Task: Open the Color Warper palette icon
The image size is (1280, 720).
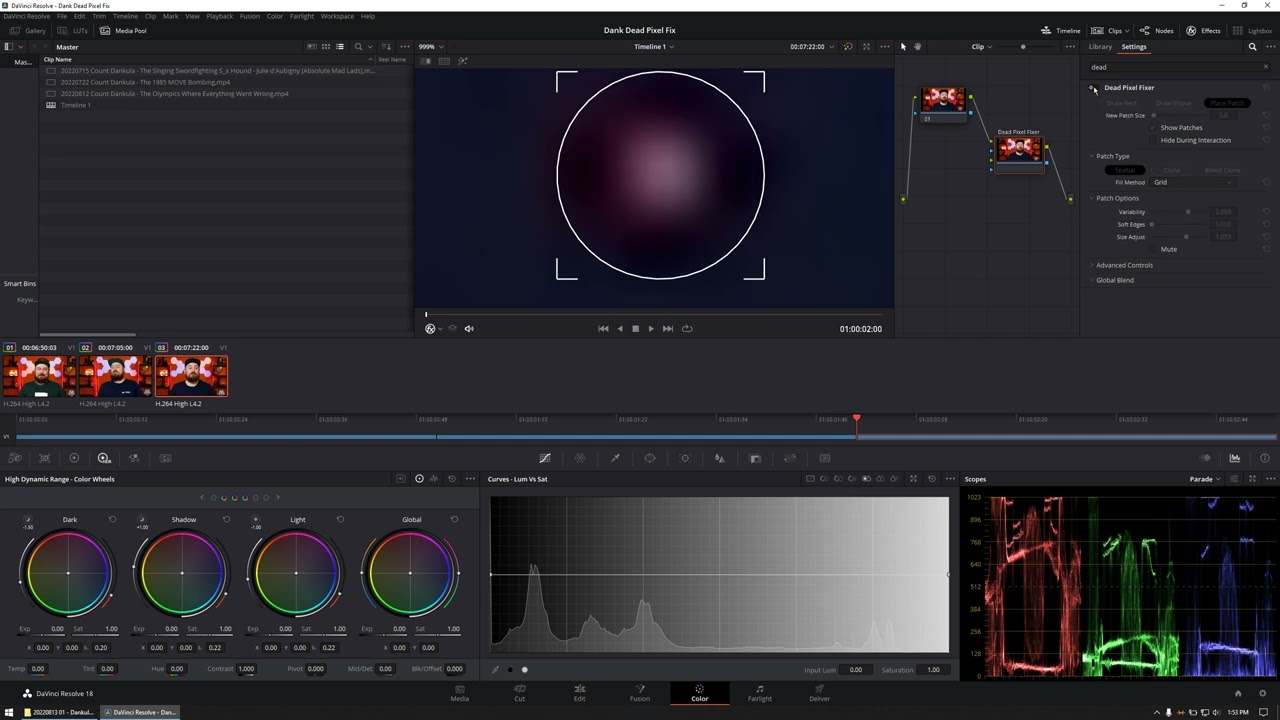Action: click(580, 458)
